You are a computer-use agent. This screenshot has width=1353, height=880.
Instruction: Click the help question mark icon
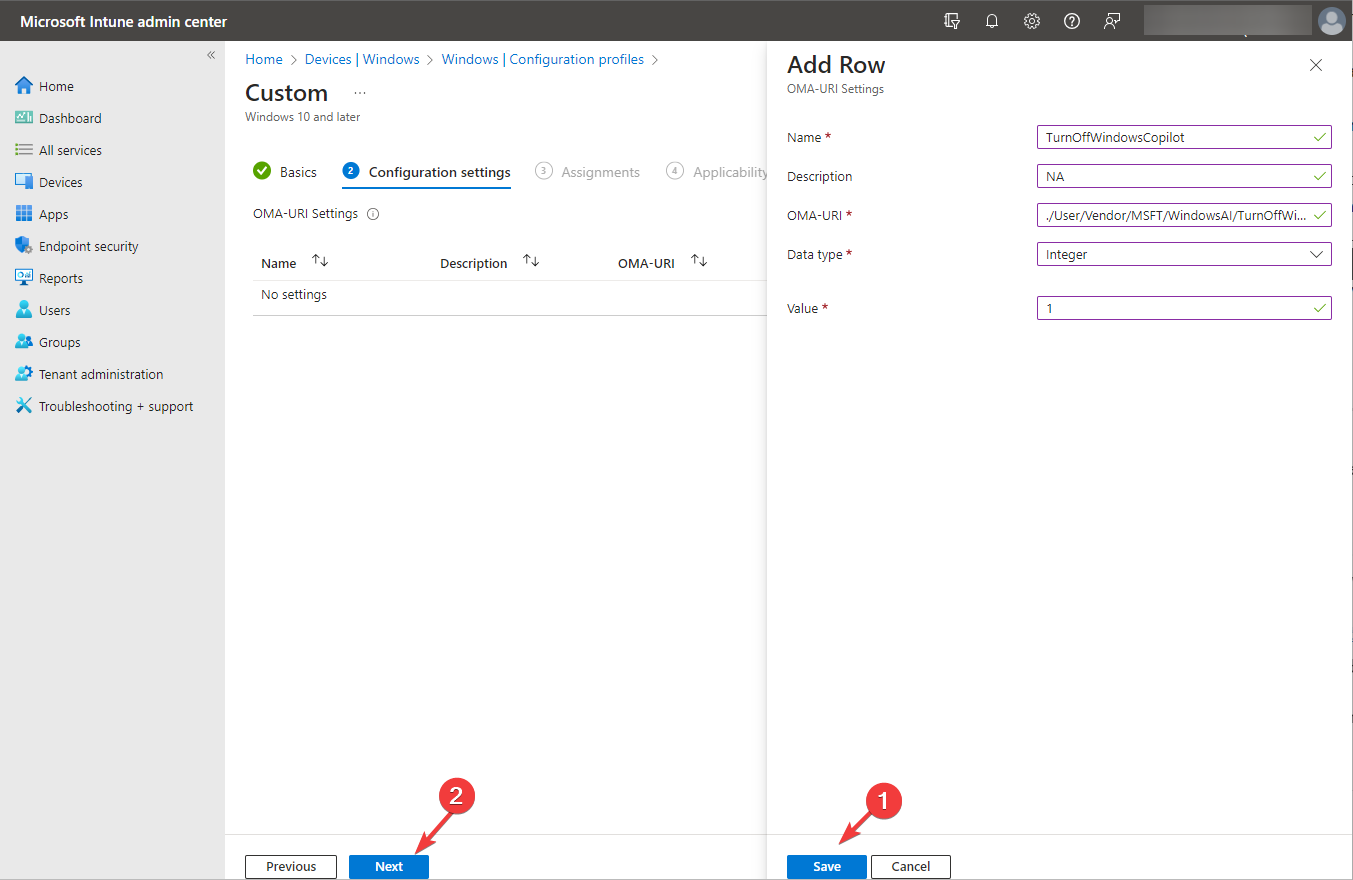click(1072, 21)
